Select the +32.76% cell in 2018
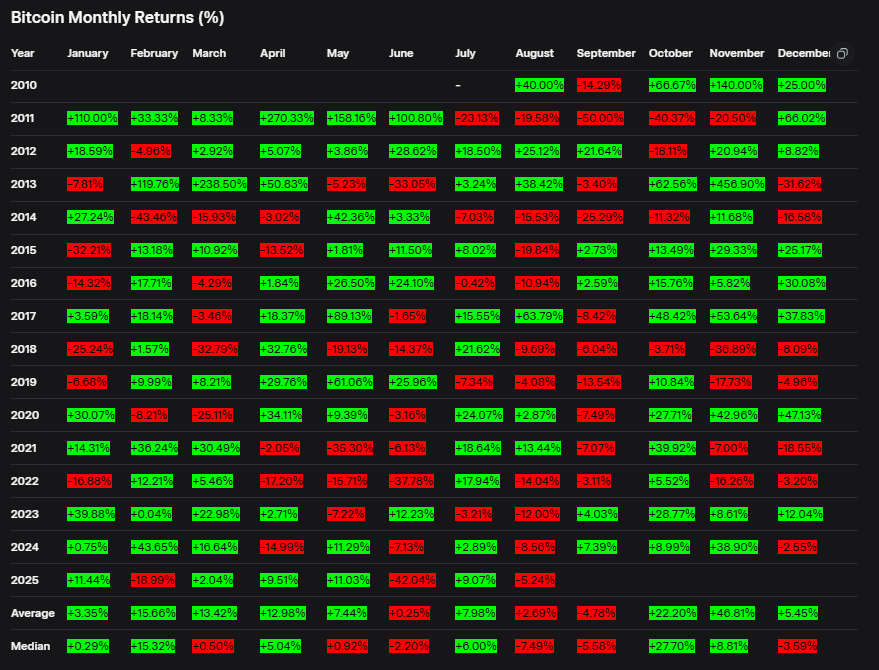The width and height of the screenshot is (879, 670). pyautogui.click(x=284, y=349)
